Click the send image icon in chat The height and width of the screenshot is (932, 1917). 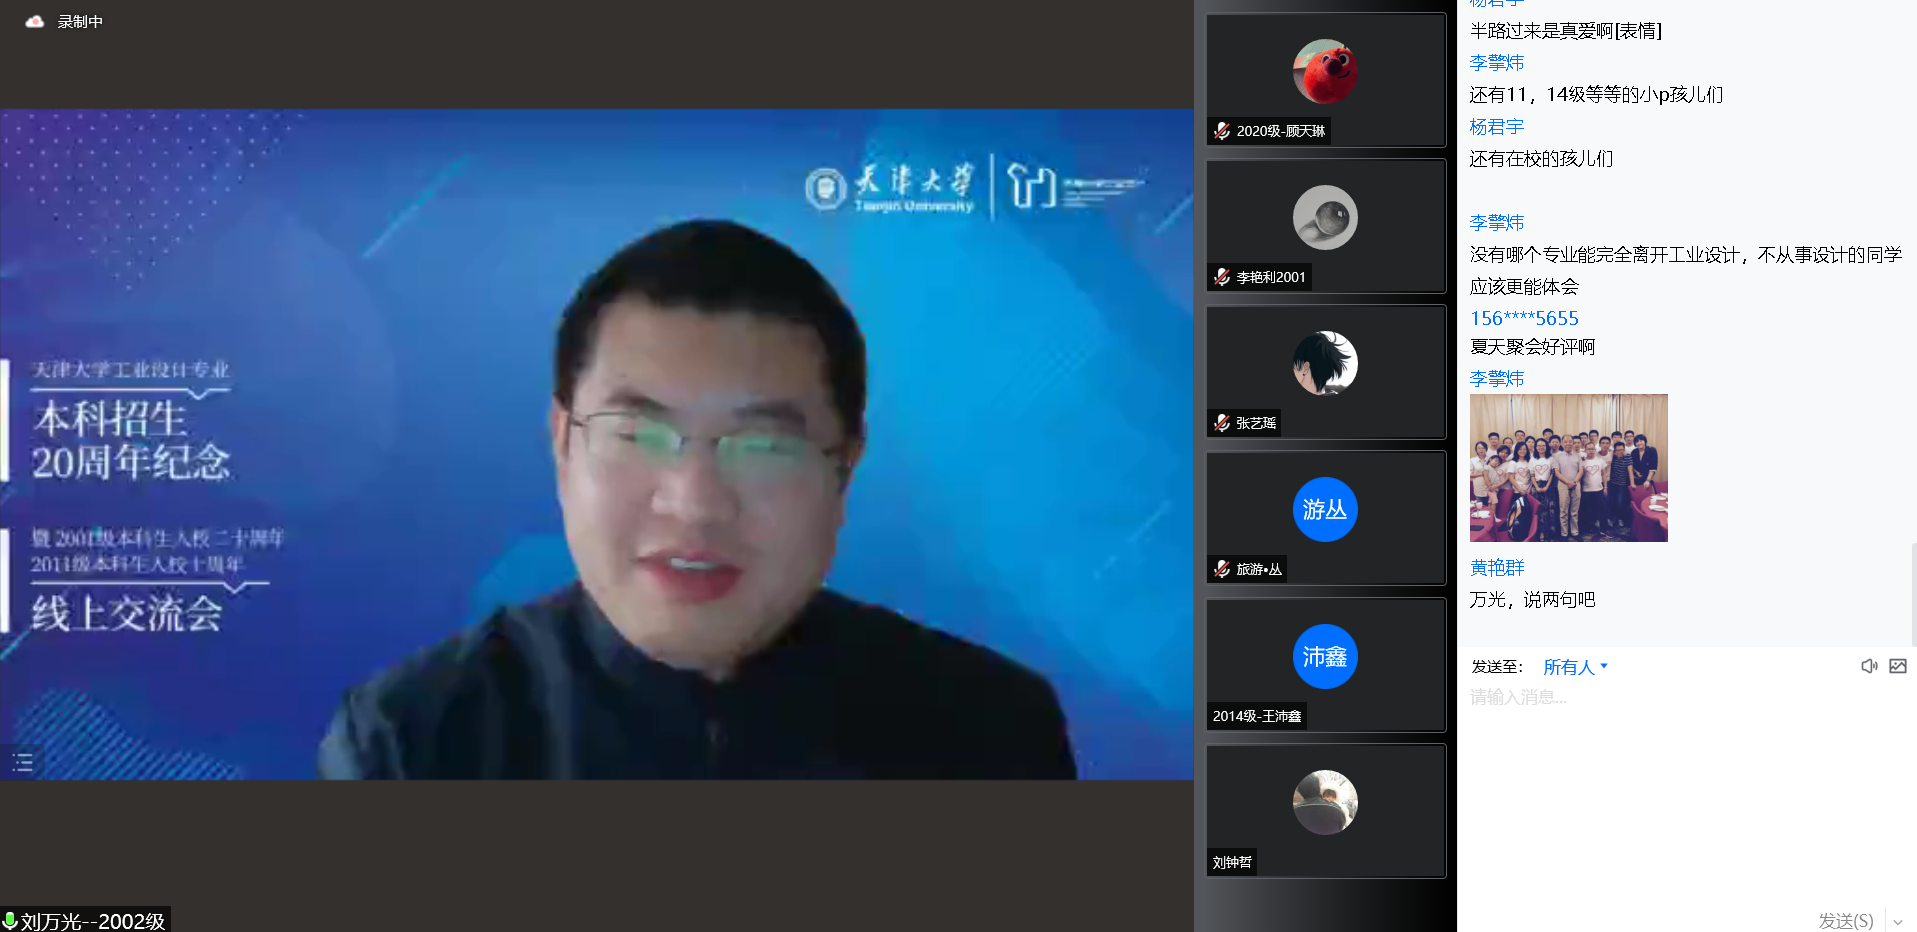click(x=1897, y=666)
